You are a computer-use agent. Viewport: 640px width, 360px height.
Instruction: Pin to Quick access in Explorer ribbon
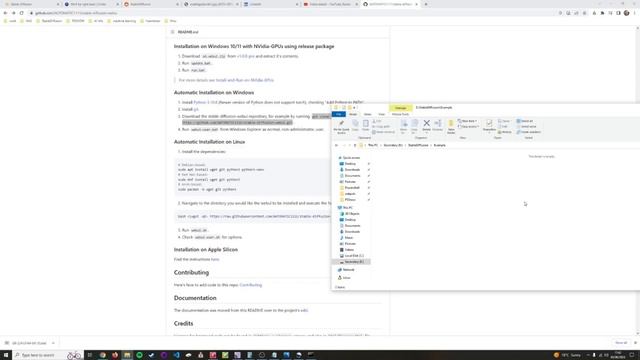pos(341,126)
